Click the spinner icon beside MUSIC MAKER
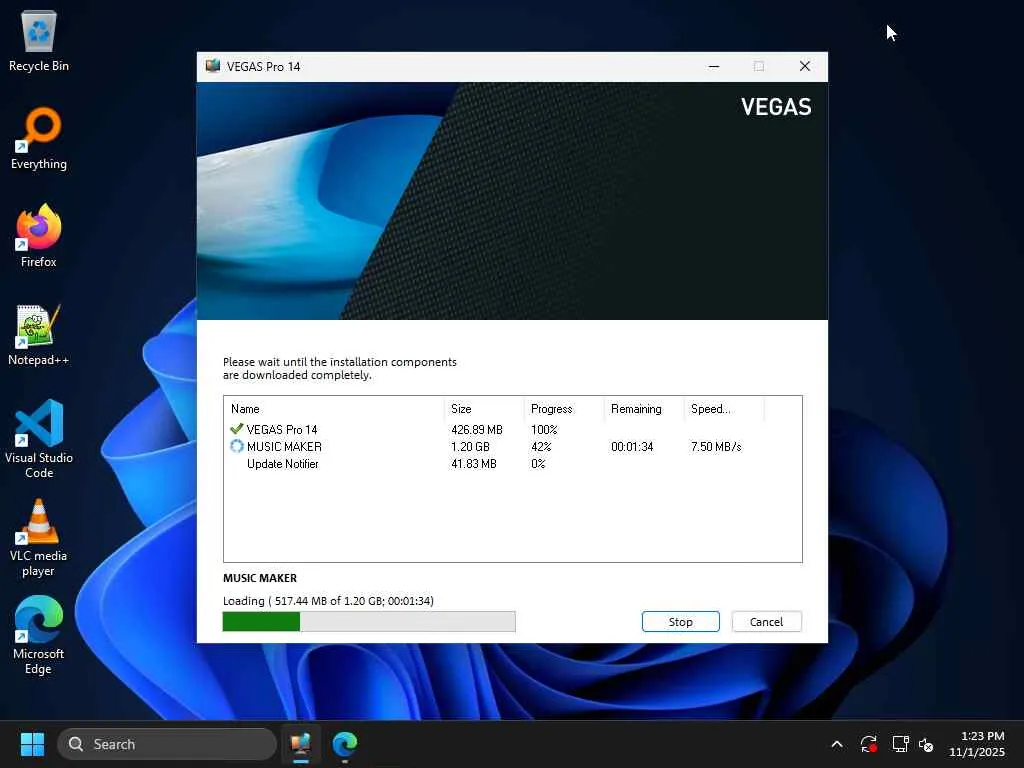 (x=236, y=446)
